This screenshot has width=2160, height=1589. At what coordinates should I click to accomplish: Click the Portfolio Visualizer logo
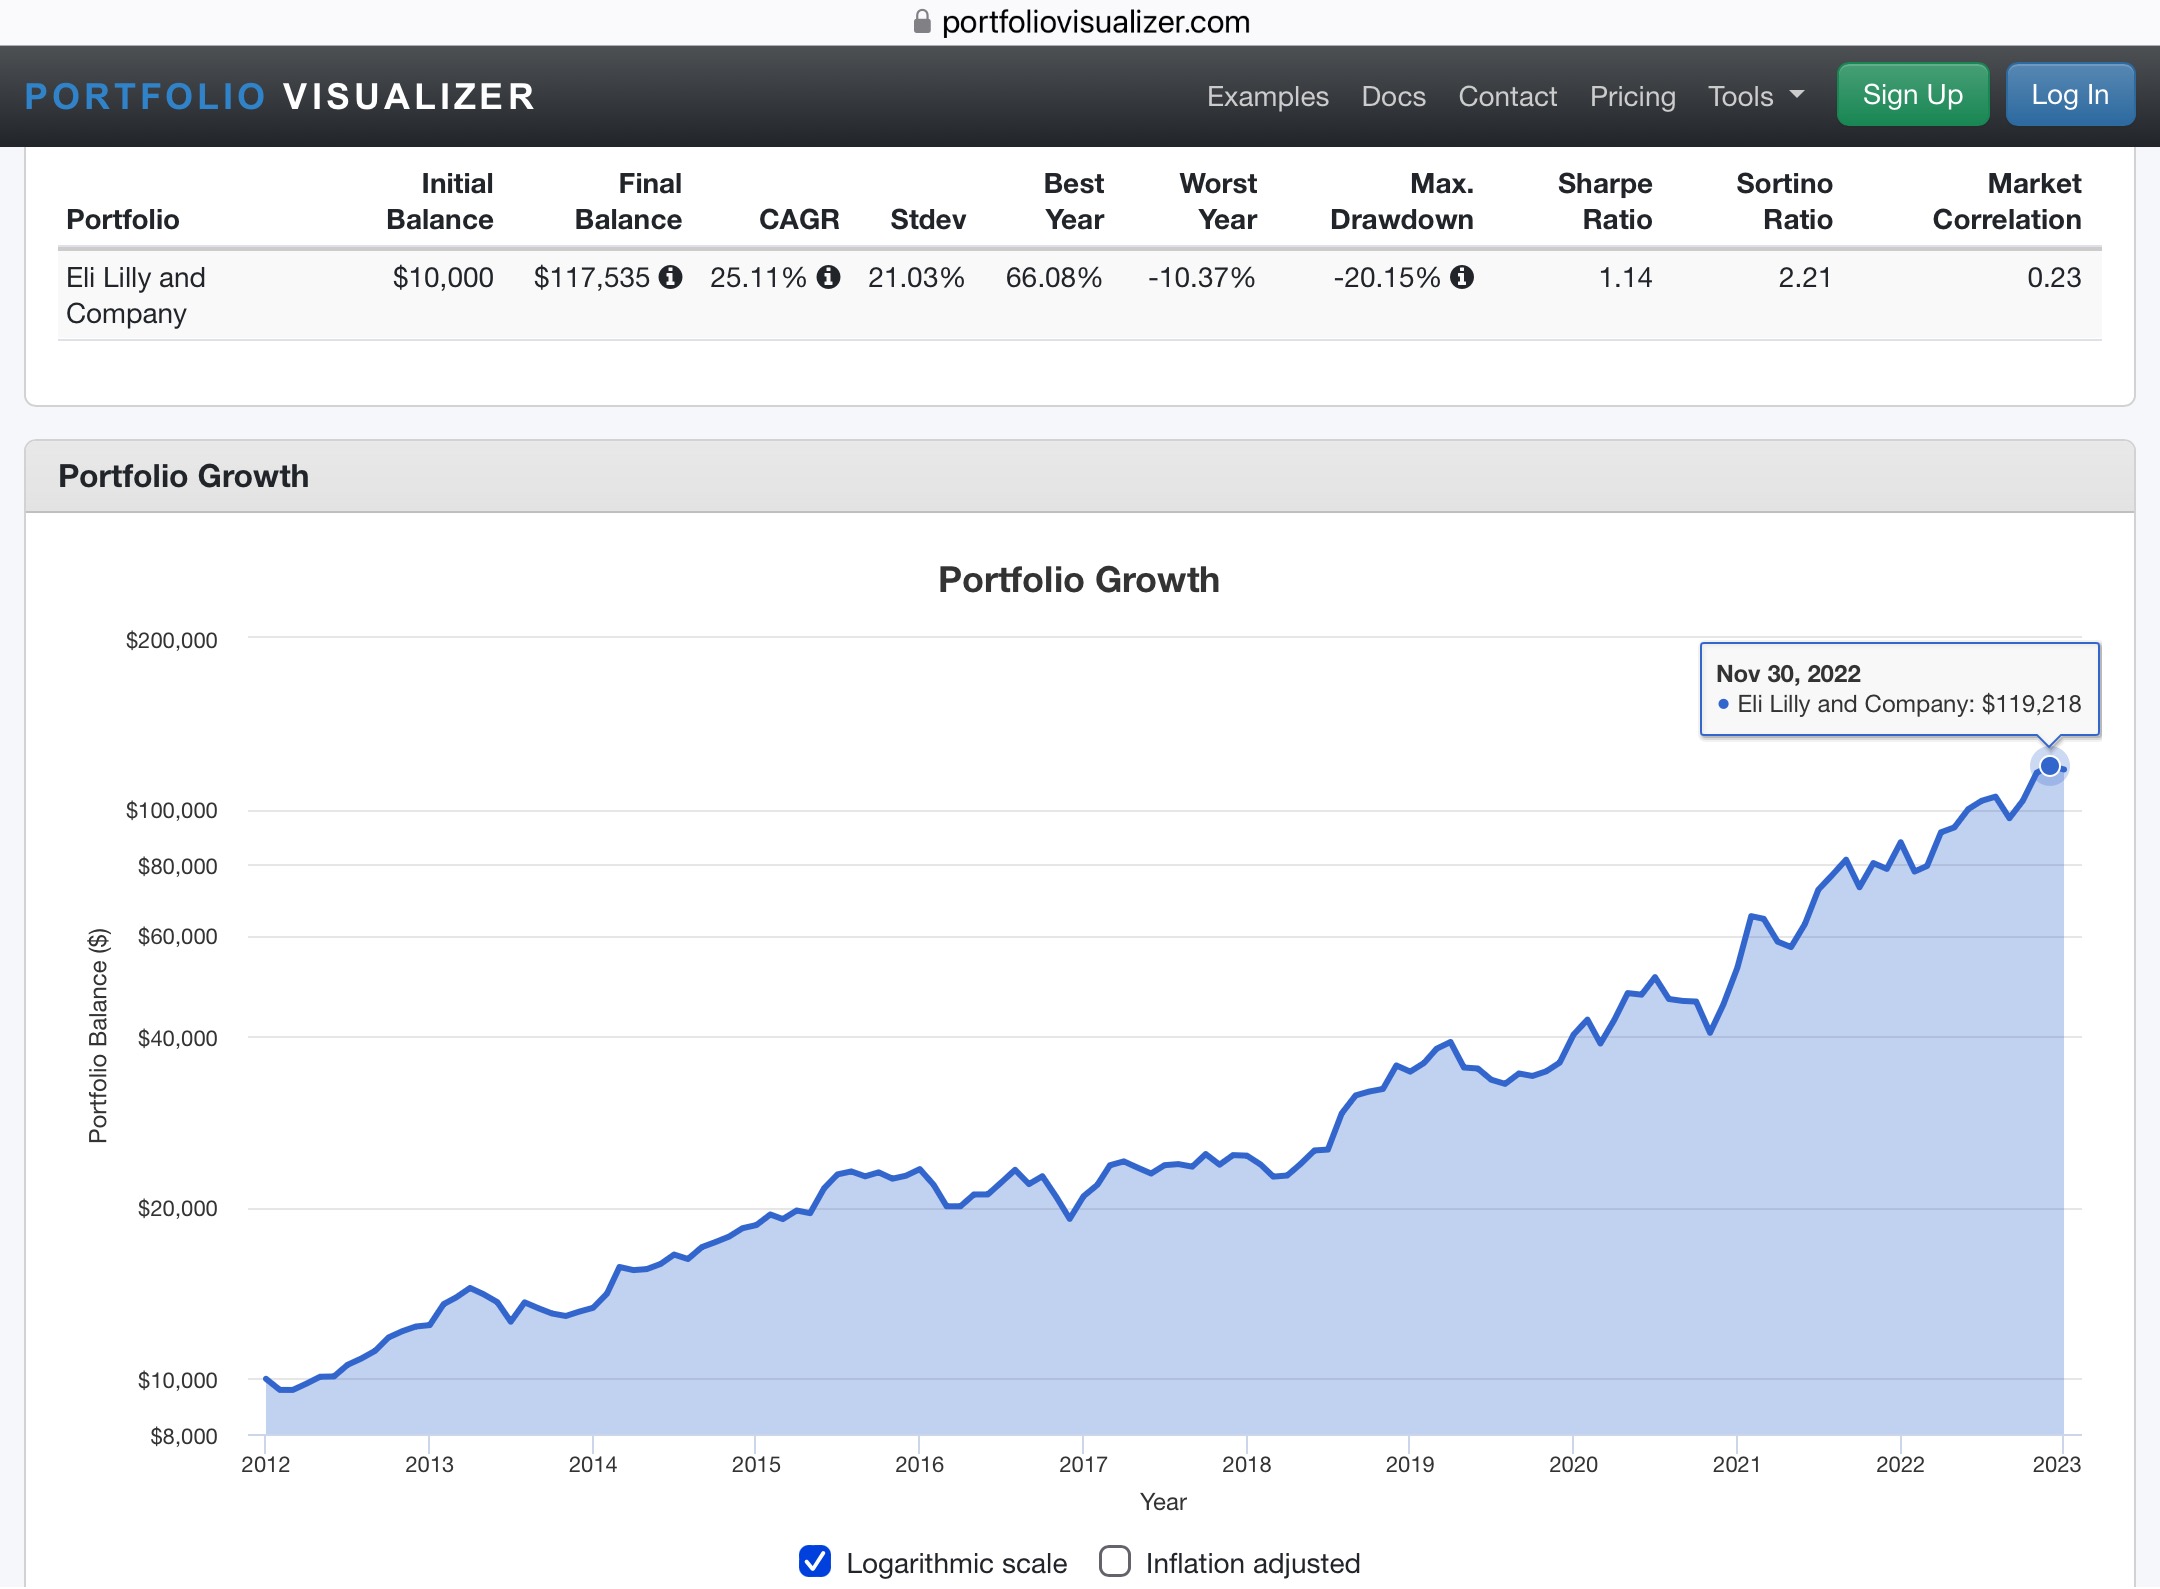coord(280,96)
